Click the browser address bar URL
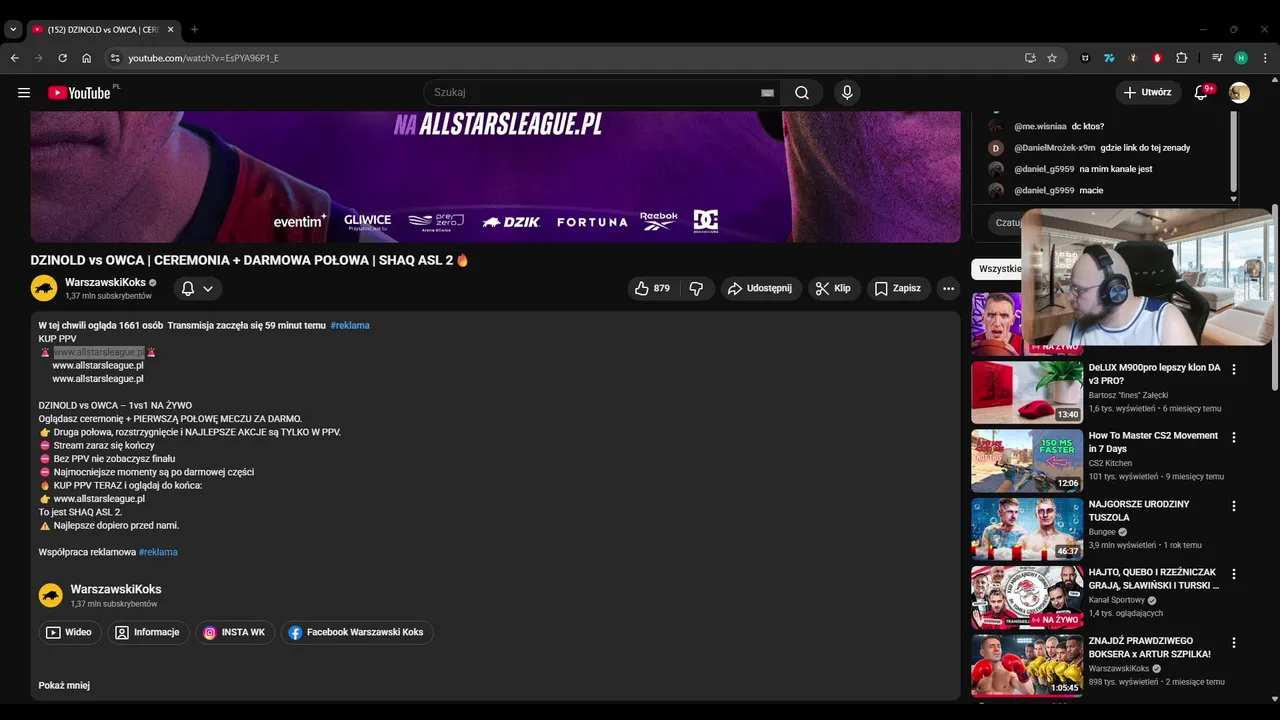 click(204, 58)
